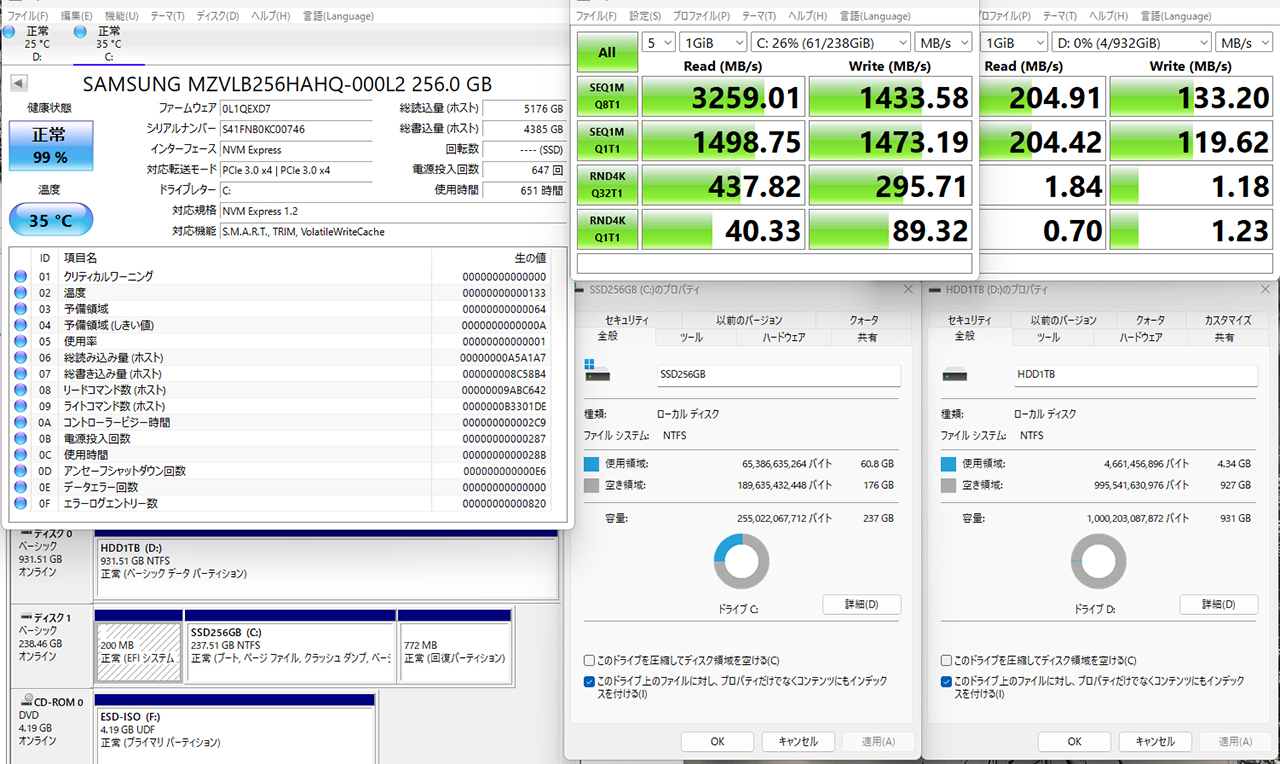The height and width of the screenshot is (764, 1280).
Task: Click status circle for 02 温度 row
Action: pos(20,293)
